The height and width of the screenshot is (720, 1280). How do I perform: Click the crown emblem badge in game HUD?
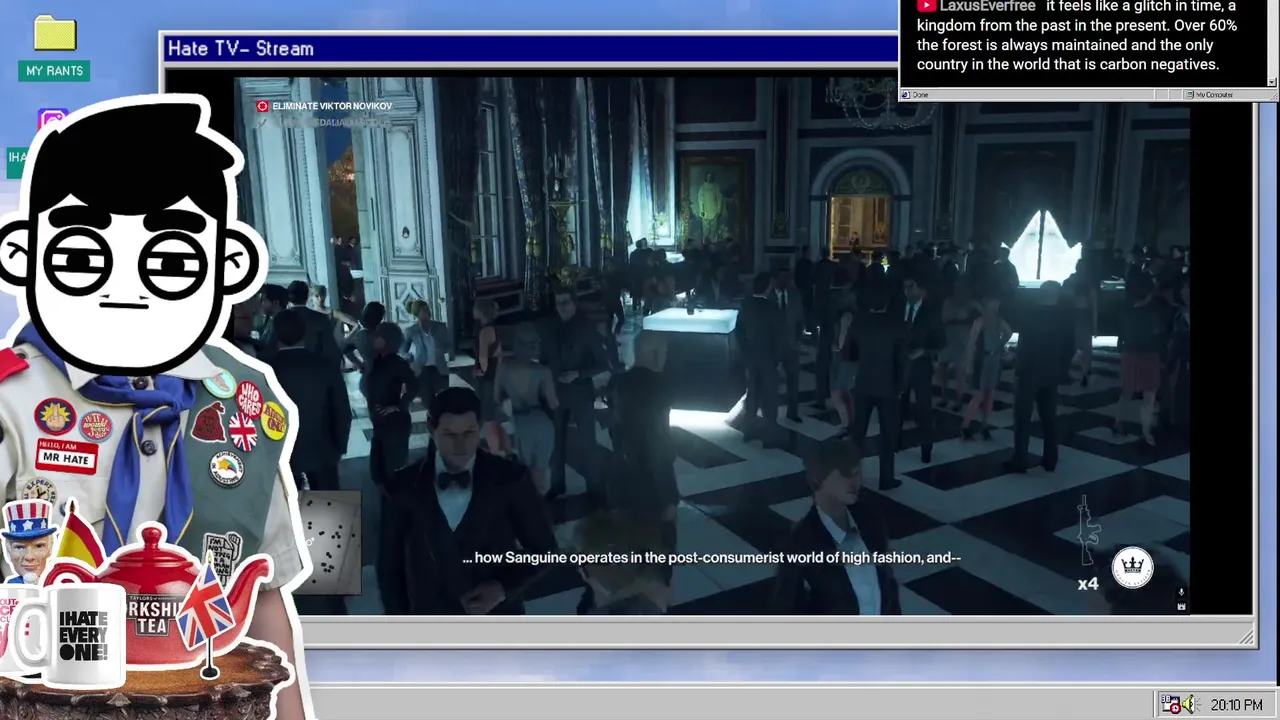[1132, 568]
